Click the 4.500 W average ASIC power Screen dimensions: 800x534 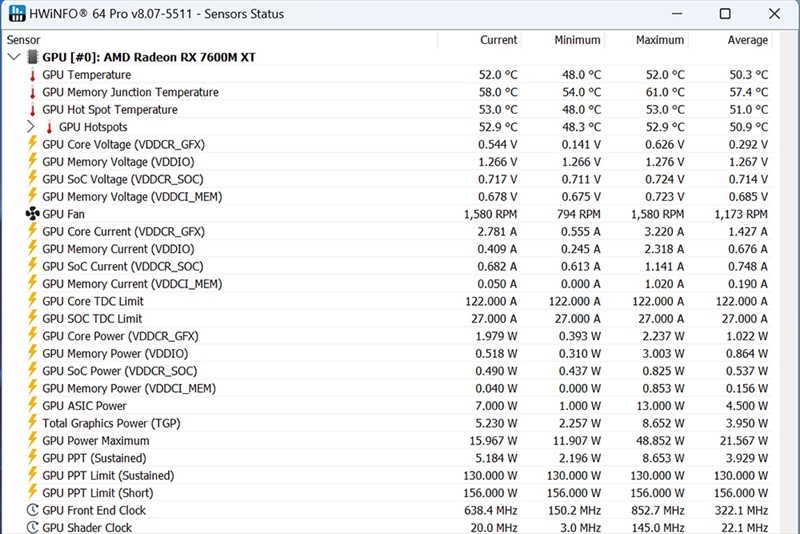coord(747,406)
